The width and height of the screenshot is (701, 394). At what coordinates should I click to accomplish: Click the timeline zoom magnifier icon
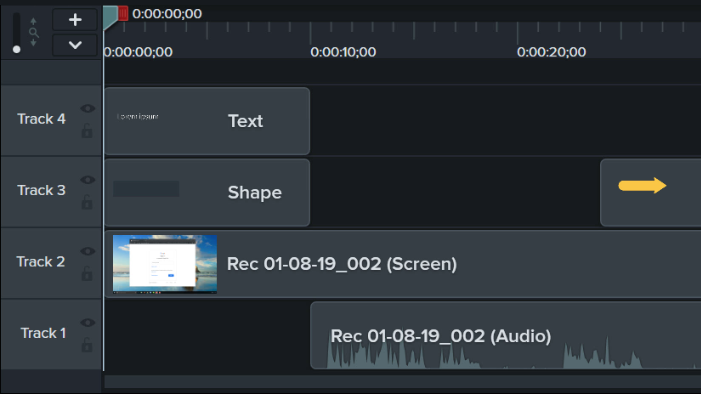[x=34, y=32]
